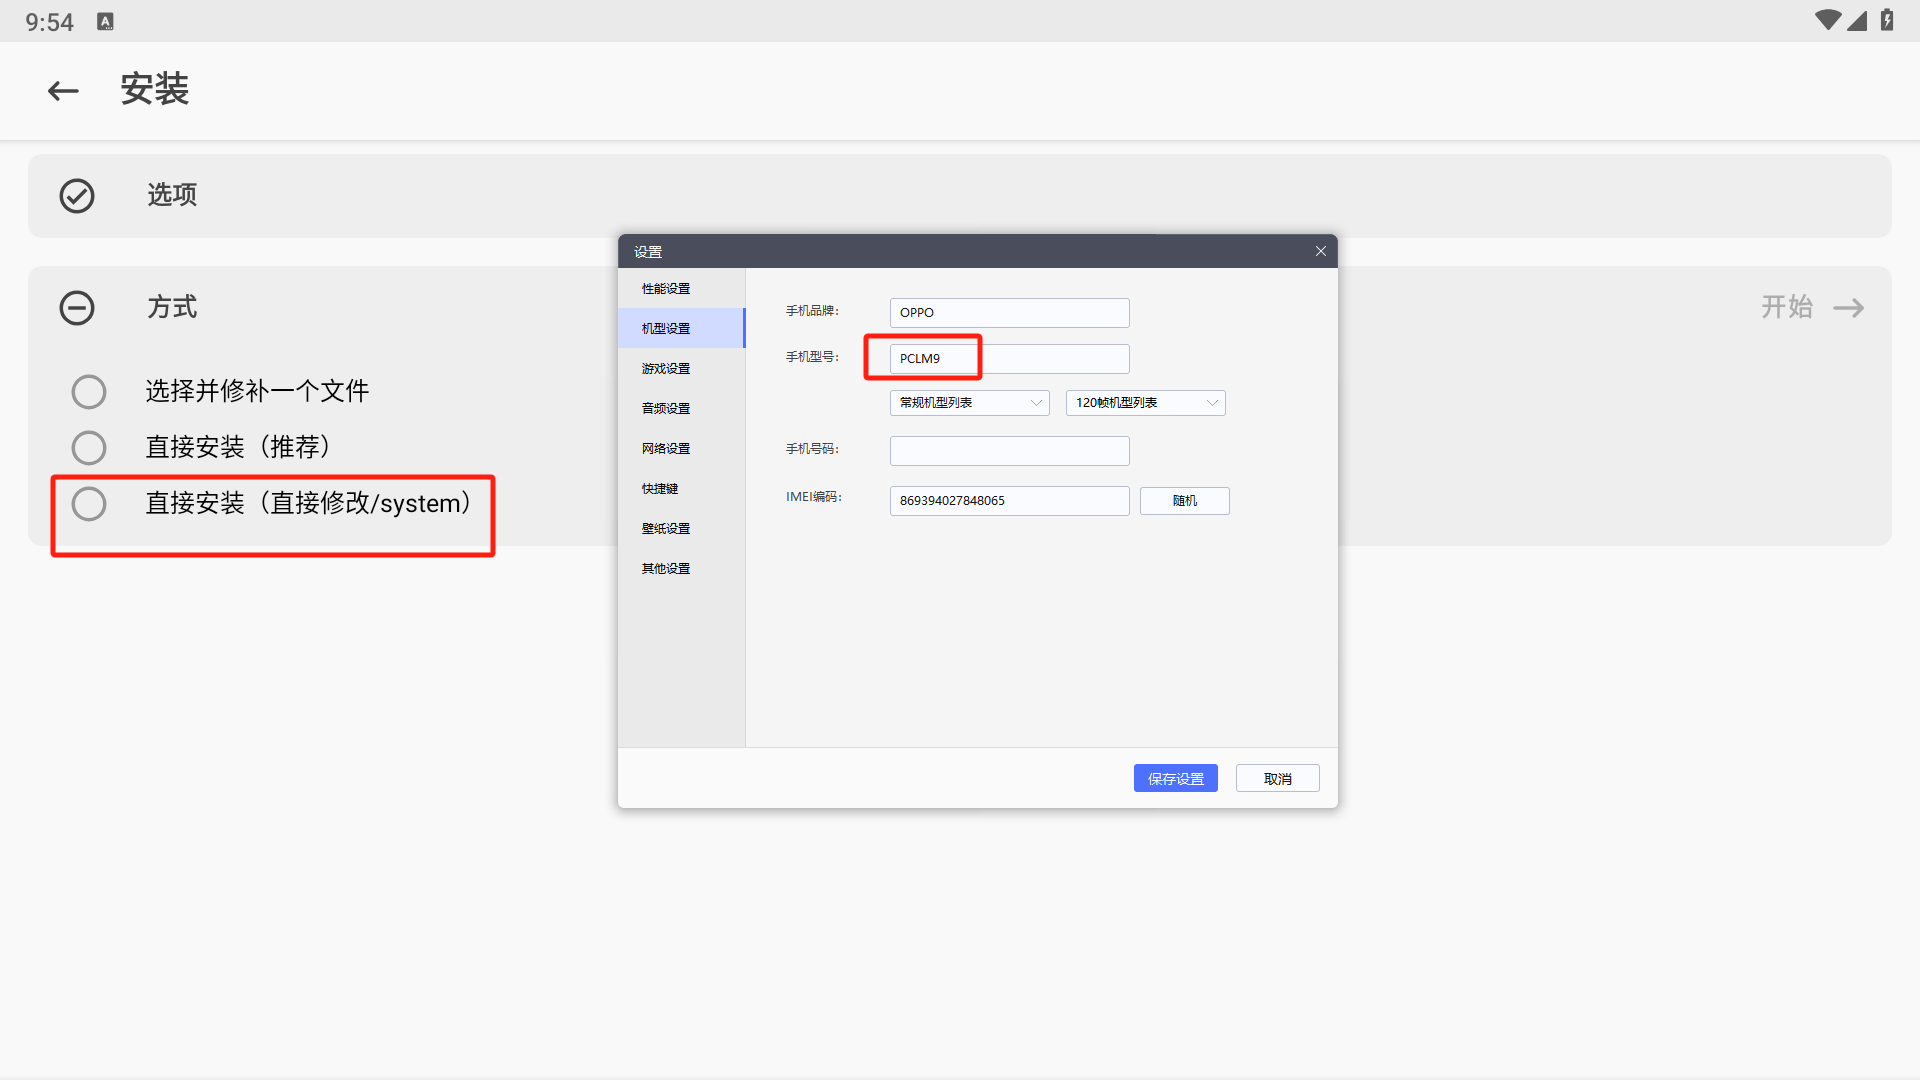Select 直接安装（直接修改/system）radio option
This screenshot has height=1080, width=1920.
(x=89, y=503)
